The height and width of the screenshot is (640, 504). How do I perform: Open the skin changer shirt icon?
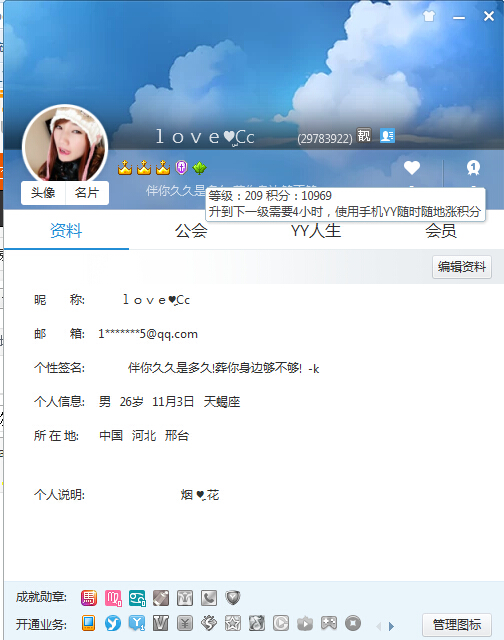(x=429, y=16)
